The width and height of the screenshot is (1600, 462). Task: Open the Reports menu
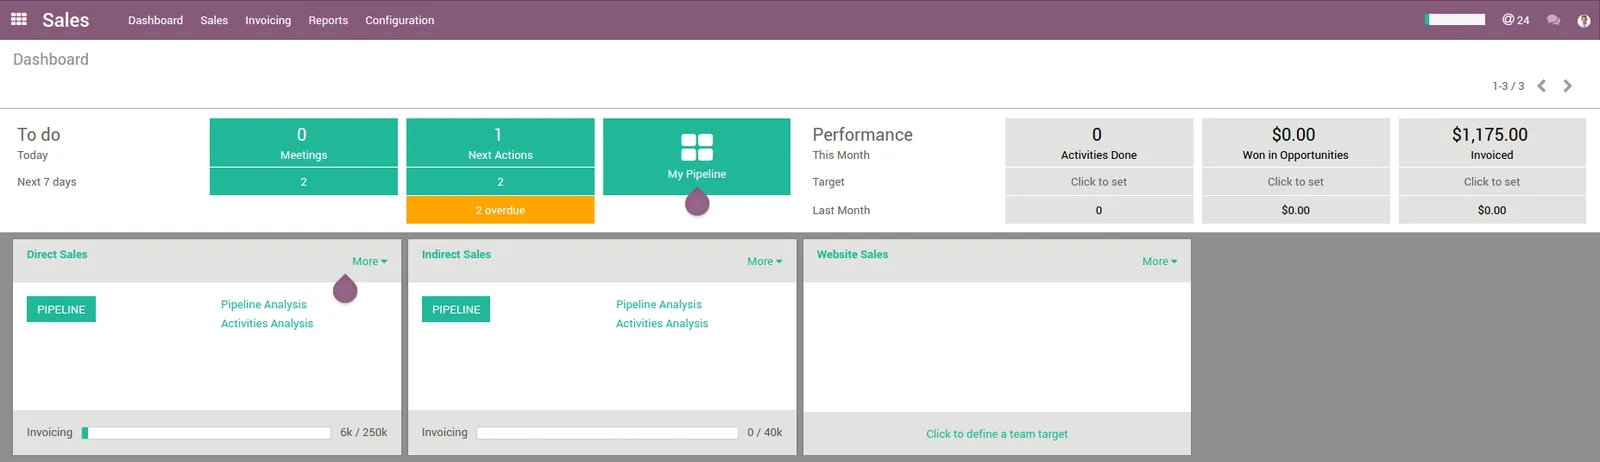(x=328, y=20)
